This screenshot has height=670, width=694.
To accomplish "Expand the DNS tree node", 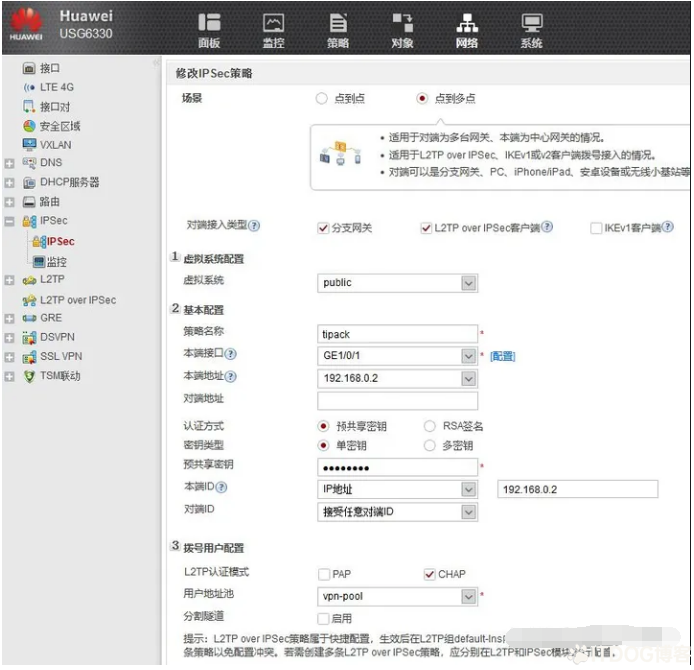I will point(9,164).
